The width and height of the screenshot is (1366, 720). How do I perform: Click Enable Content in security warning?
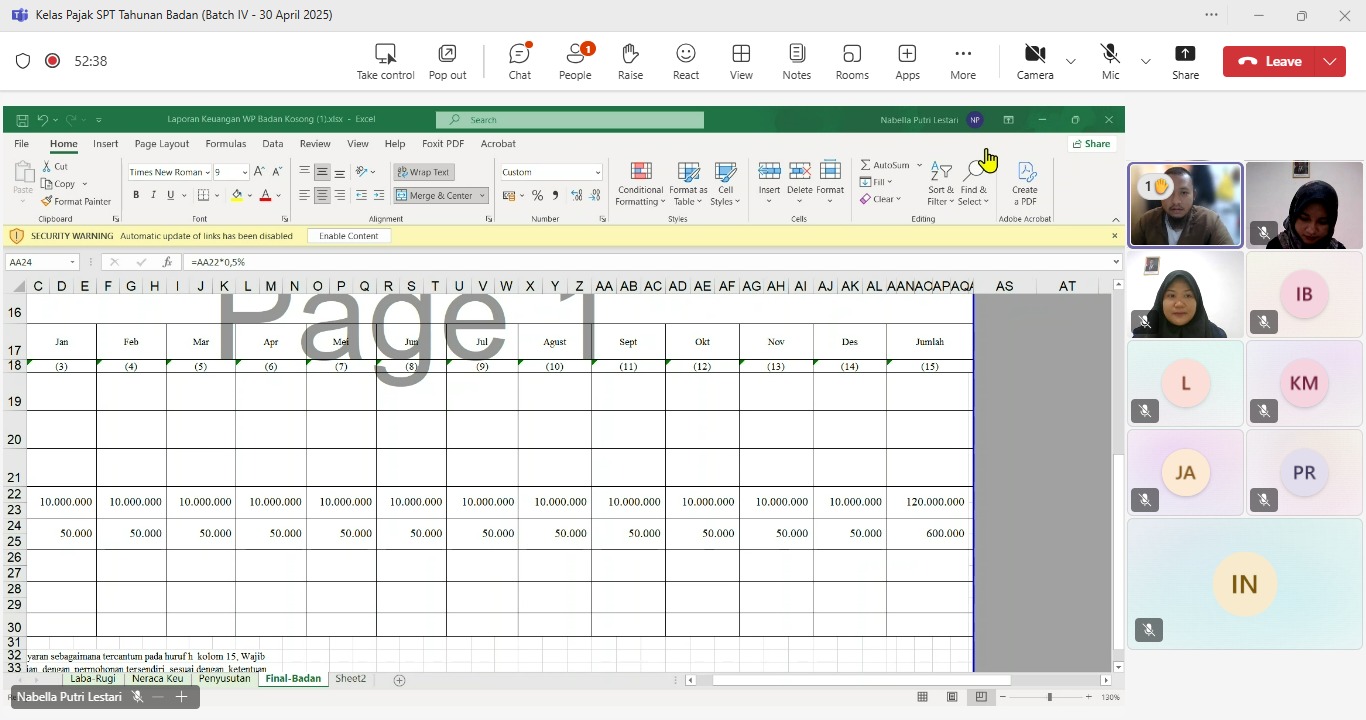point(349,236)
